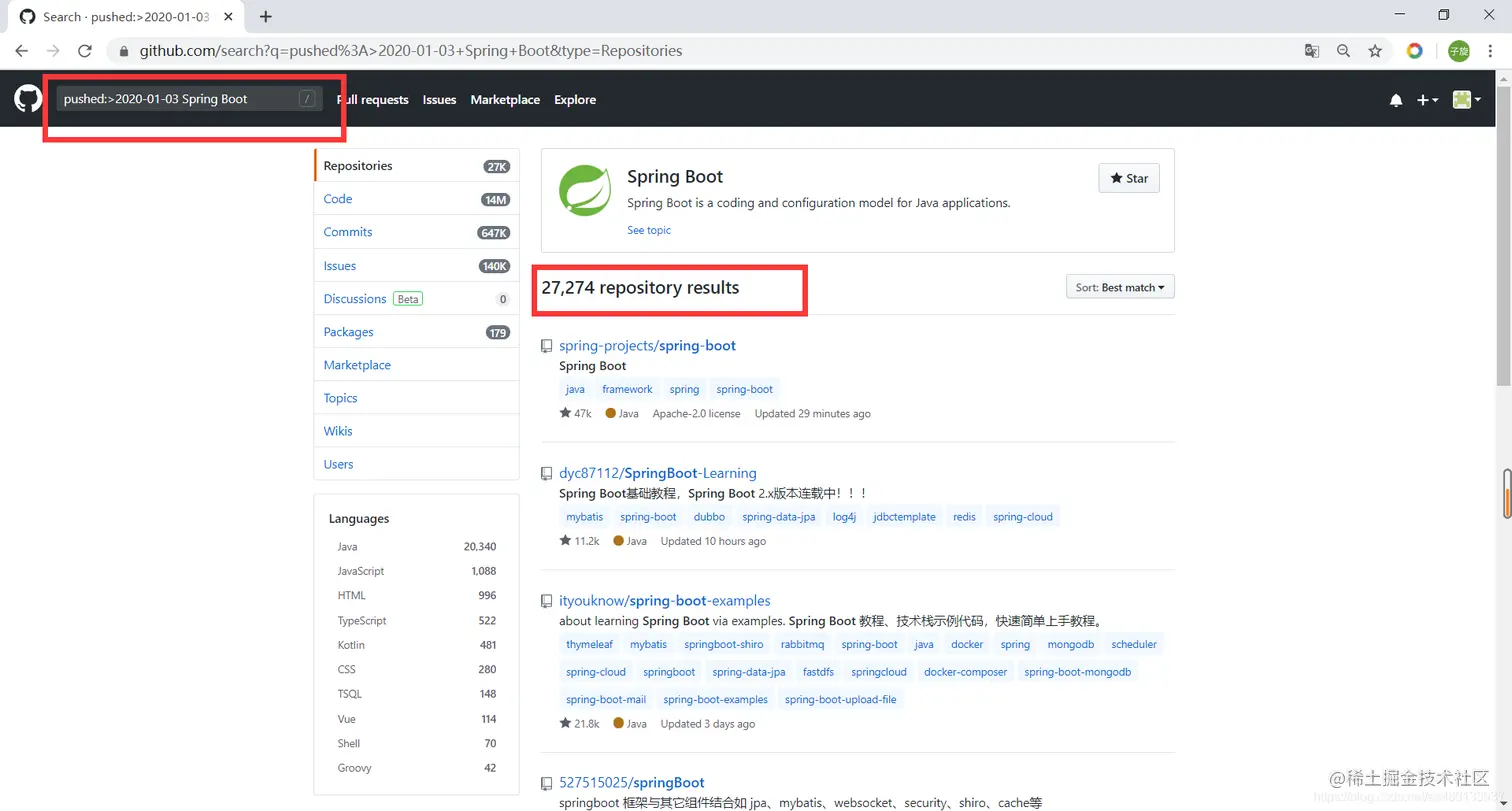Open the notifications bell
This screenshot has height=811, width=1512.
(1396, 100)
